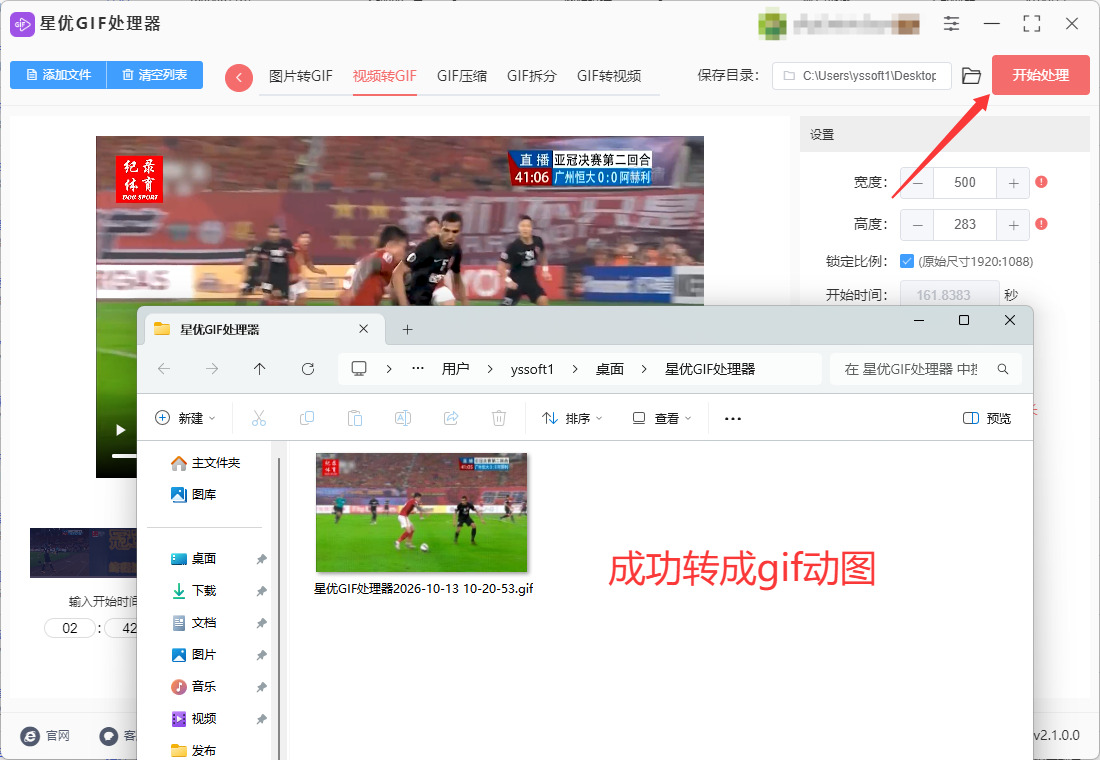
Task: Click the Rename icon in Explorer toolbar
Action: click(x=403, y=418)
